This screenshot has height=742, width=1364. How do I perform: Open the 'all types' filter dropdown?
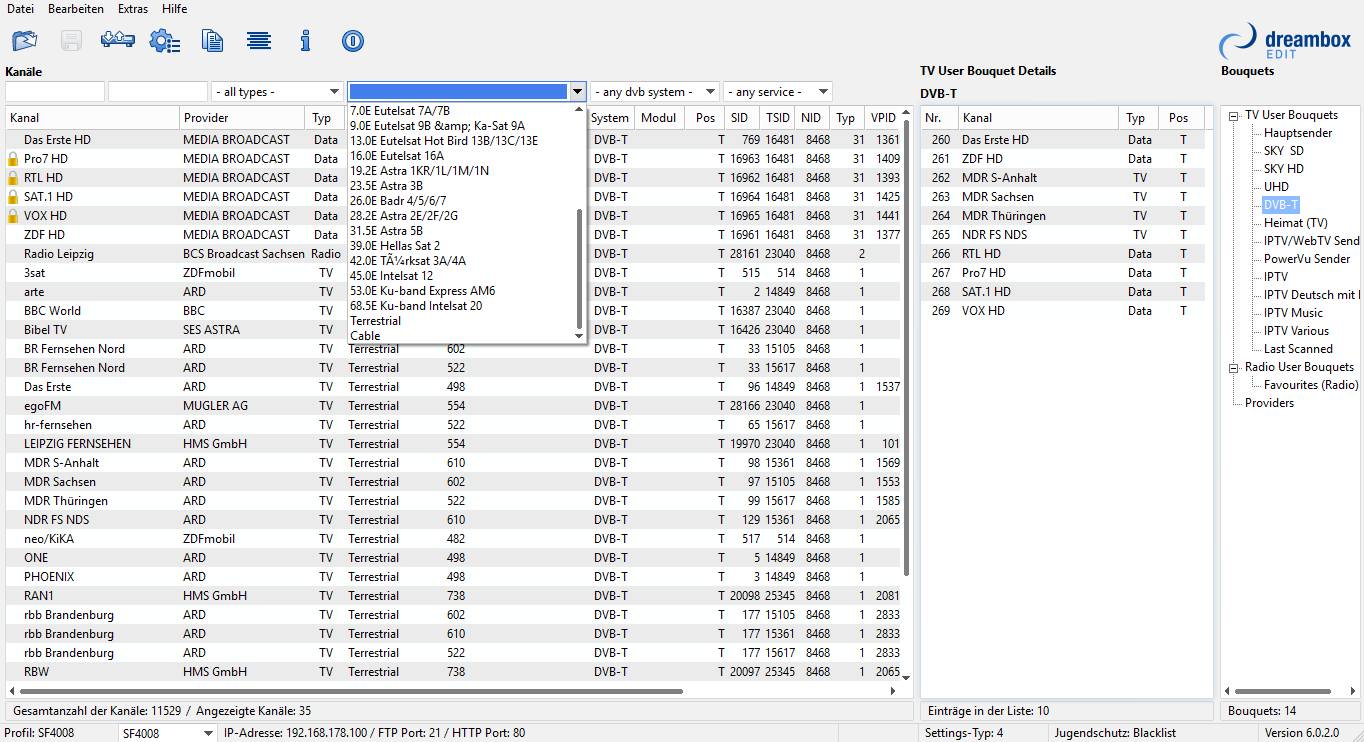[277, 92]
